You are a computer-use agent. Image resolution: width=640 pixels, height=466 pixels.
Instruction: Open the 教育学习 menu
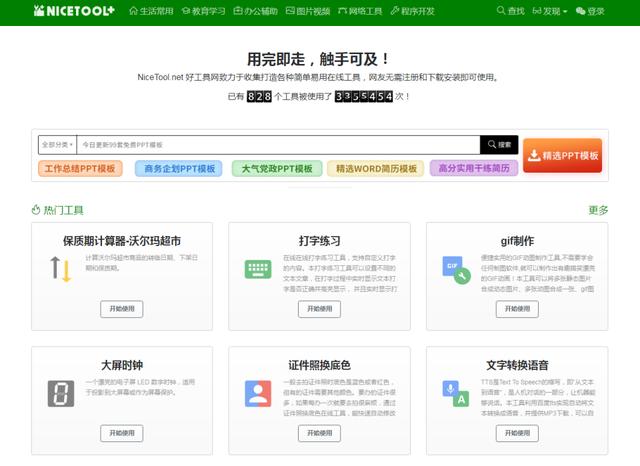203,11
